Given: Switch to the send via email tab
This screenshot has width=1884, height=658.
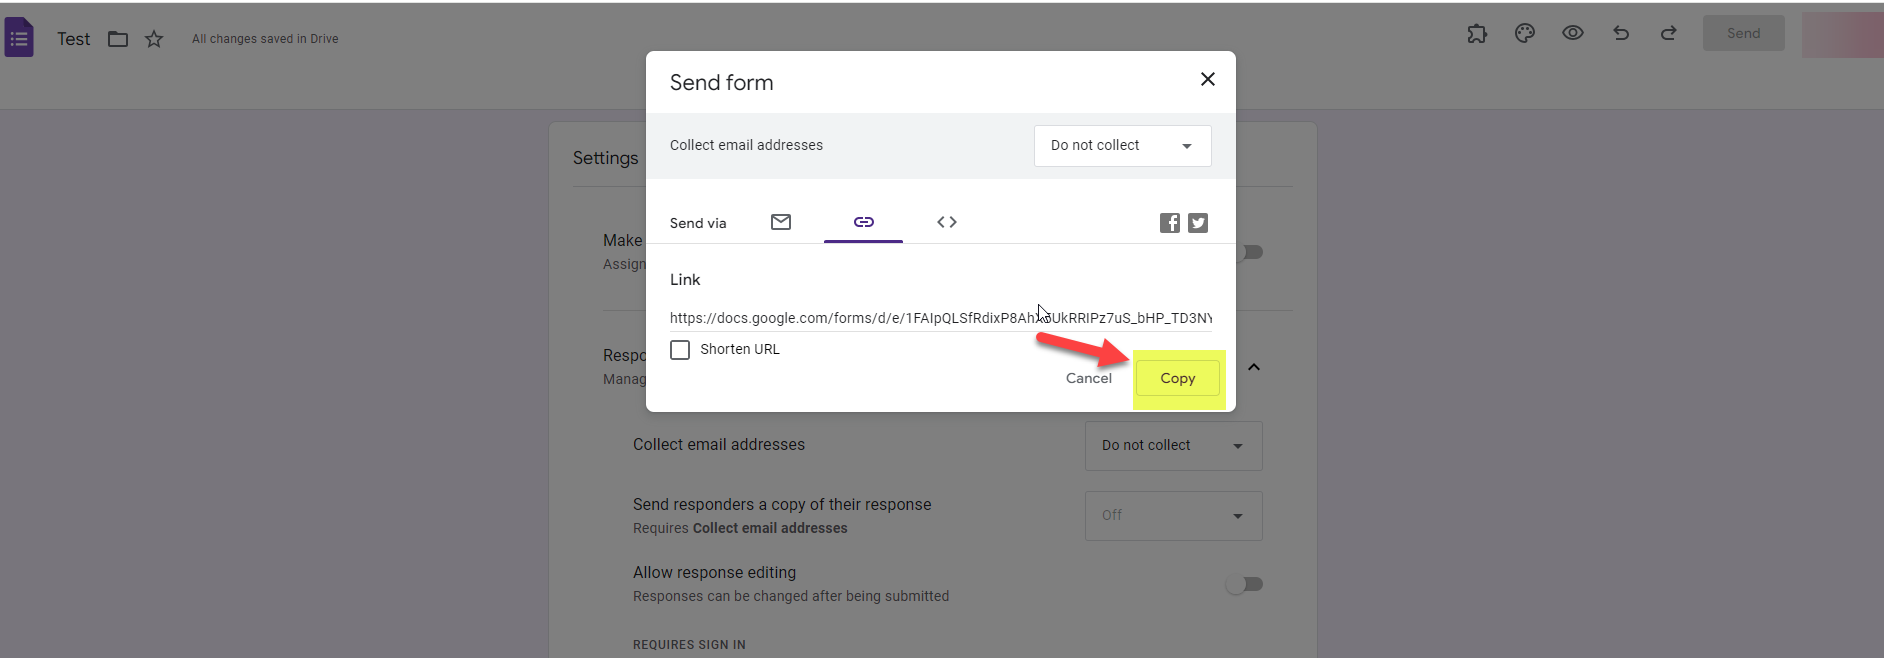Looking at the screenshot, I should [781, 222].
